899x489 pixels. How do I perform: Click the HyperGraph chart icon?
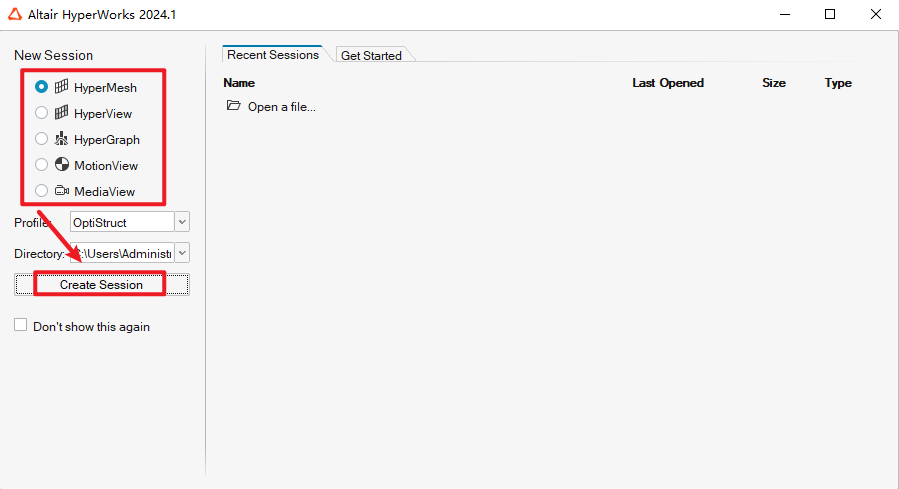click(61, 139)
